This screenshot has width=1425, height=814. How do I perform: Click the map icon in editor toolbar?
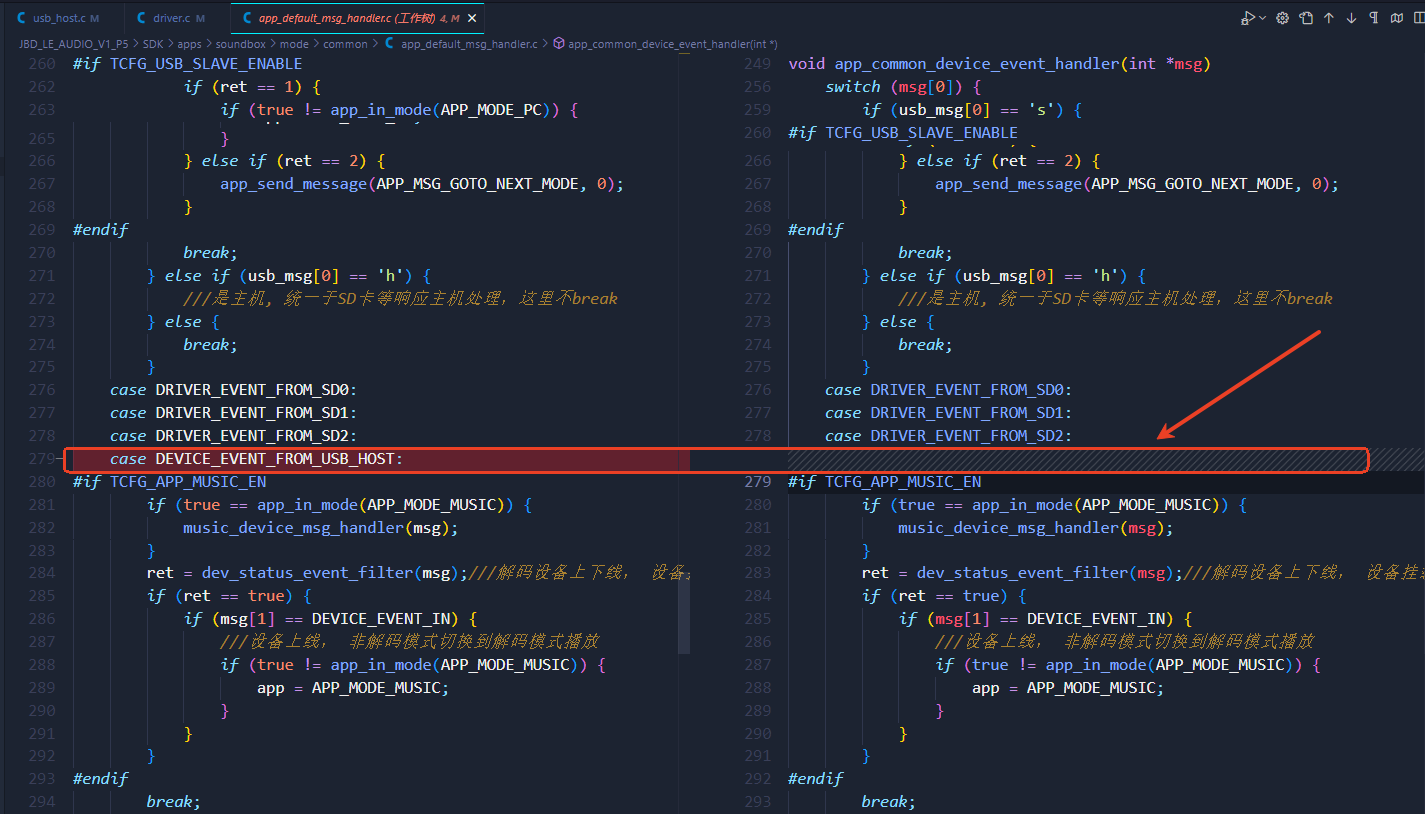pos(1398,18)
